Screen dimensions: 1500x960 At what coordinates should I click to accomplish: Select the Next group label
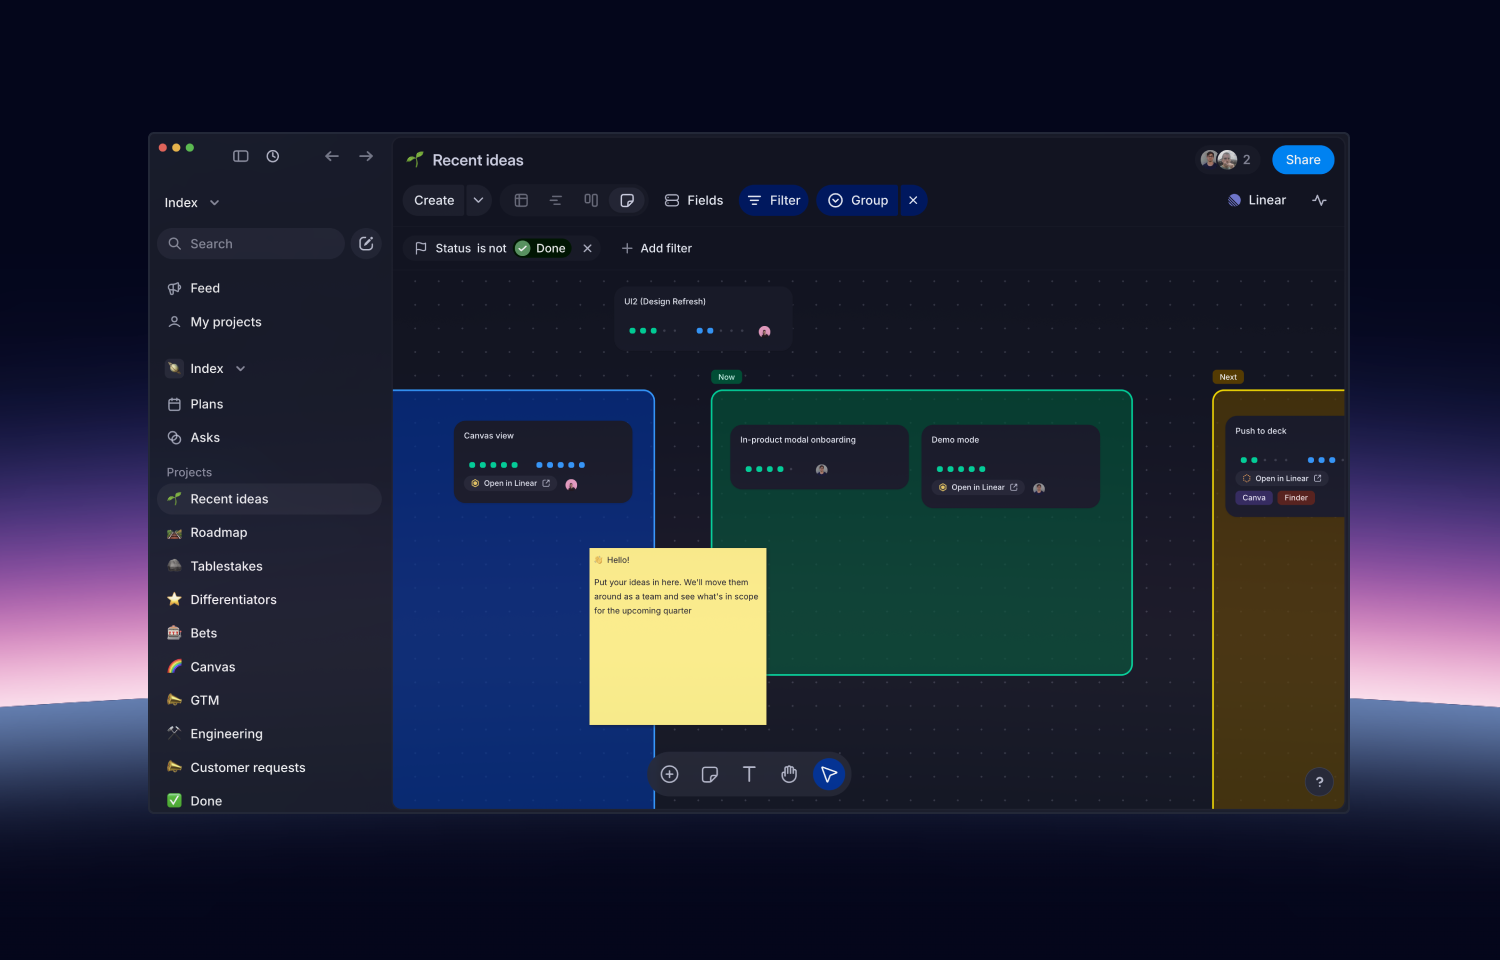tap(1228, 377)
